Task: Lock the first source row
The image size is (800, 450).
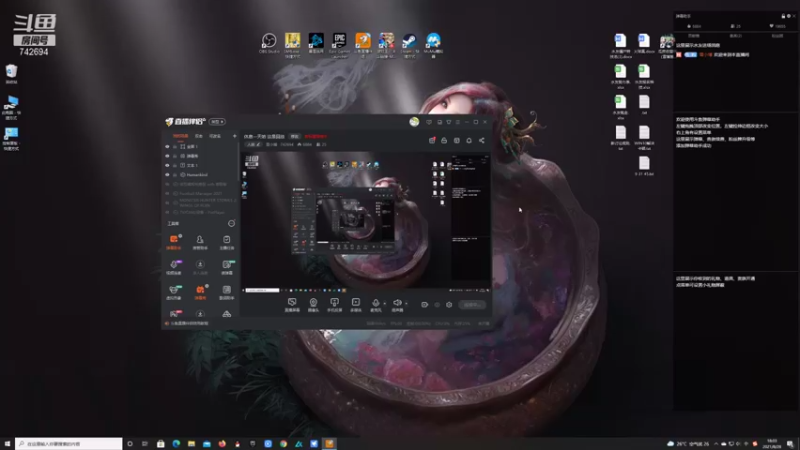Action: 175,146
